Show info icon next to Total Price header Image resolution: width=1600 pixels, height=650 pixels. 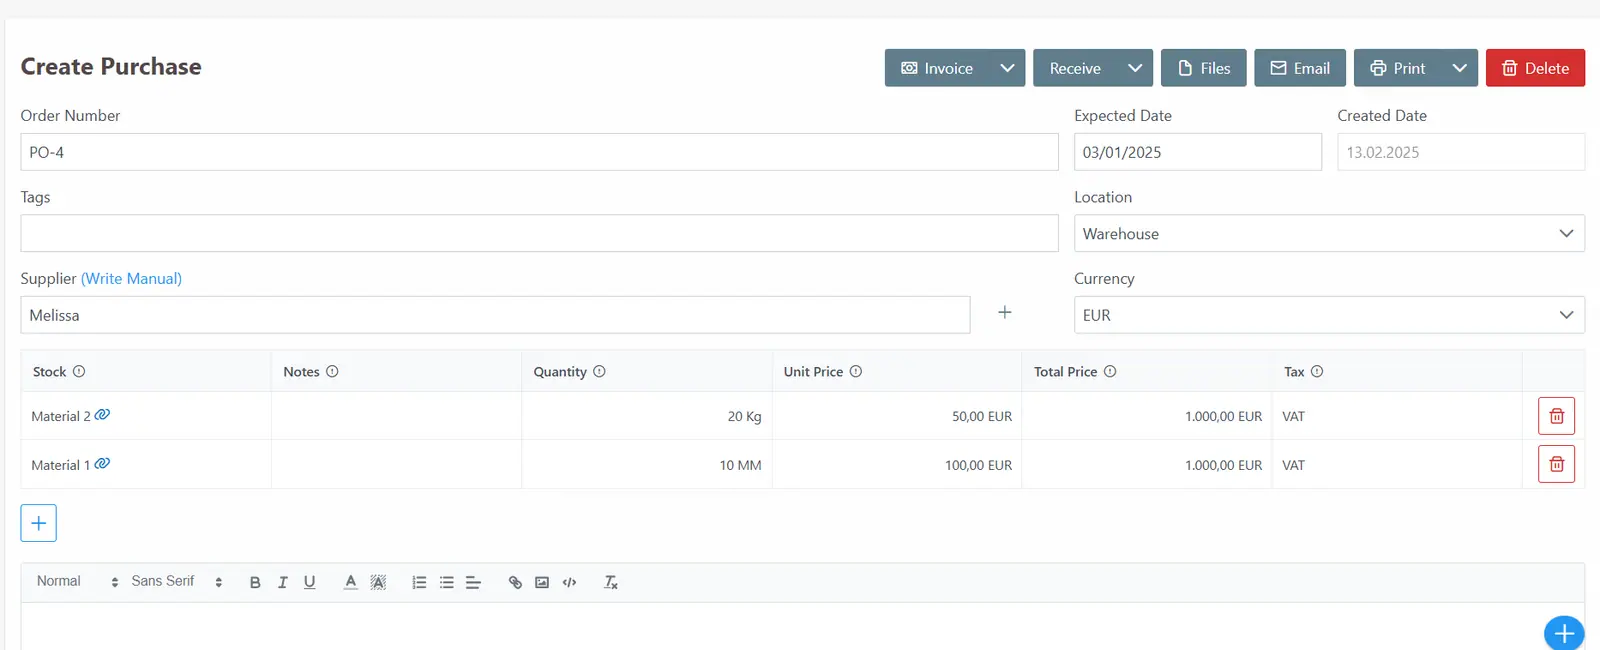click(1110, 371)
